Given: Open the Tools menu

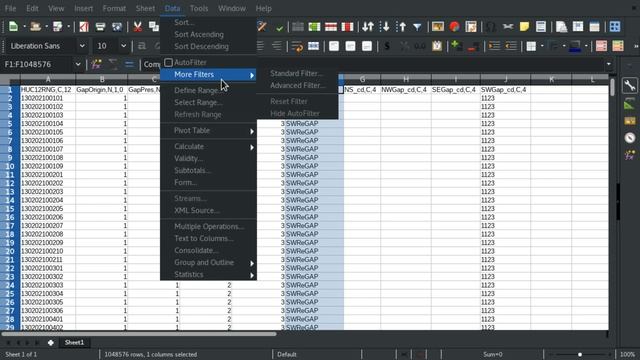Looking at the screenshot, I should pyautogui.click(x=199, y=8).
